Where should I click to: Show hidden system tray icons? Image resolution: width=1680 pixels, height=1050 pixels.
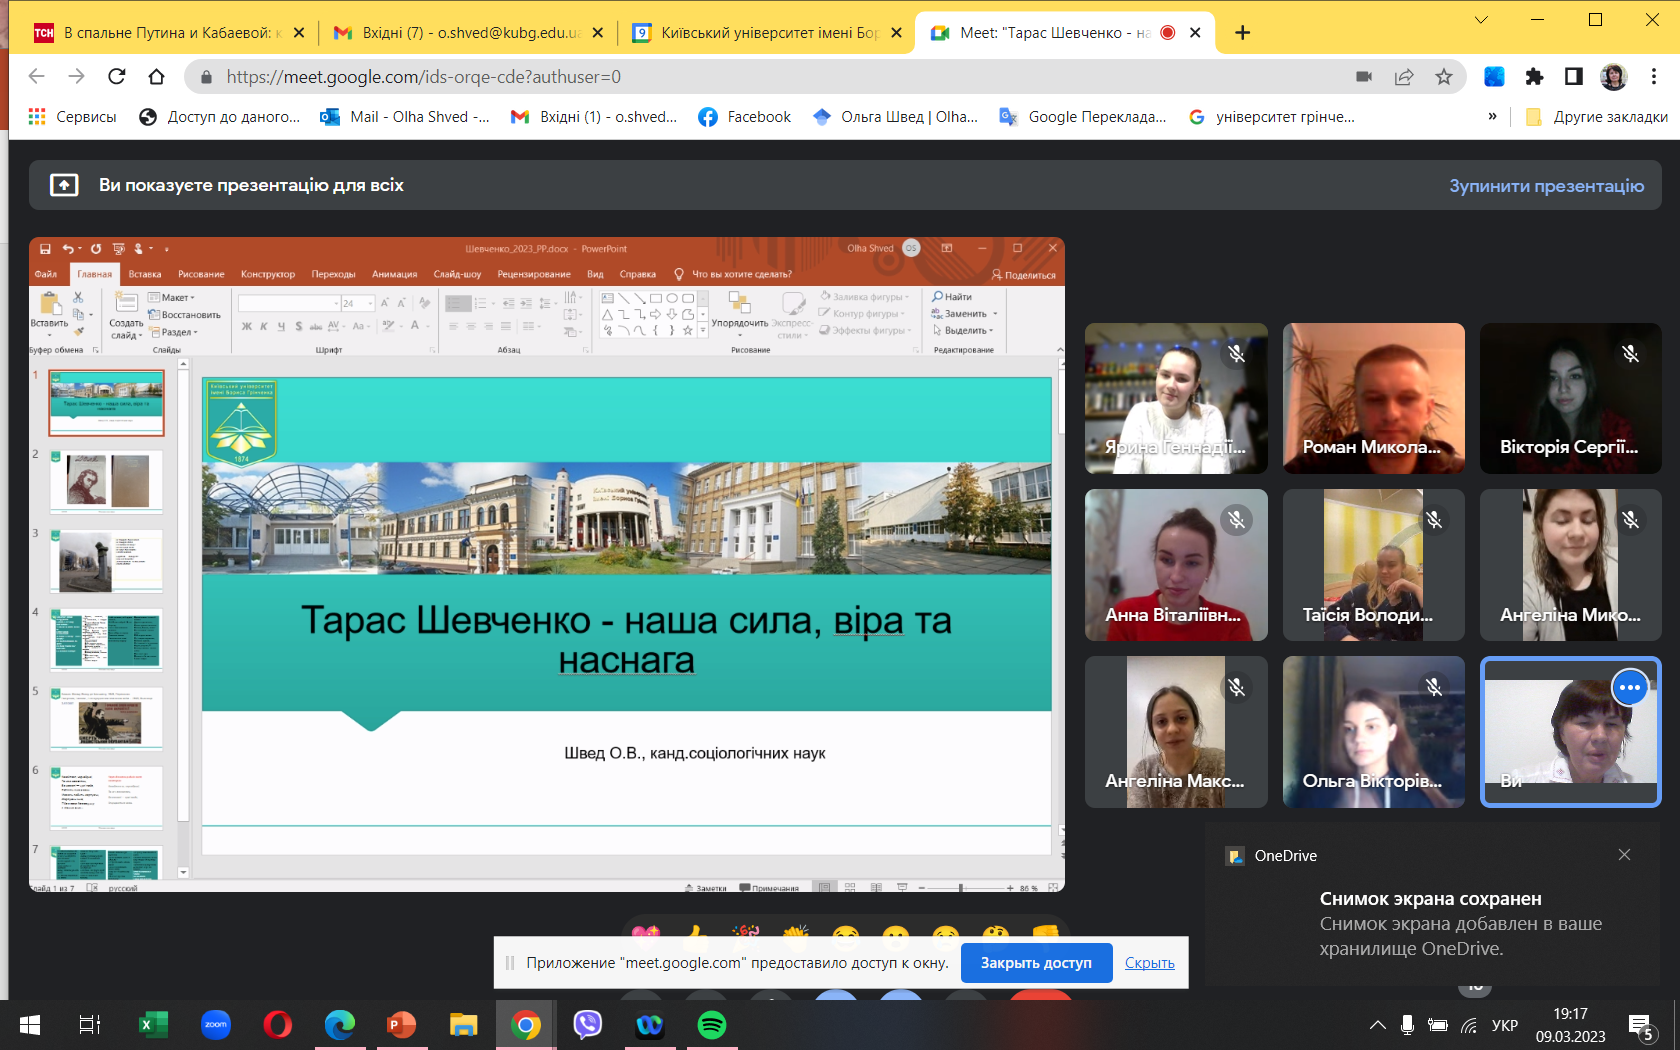[1377, 1025]
